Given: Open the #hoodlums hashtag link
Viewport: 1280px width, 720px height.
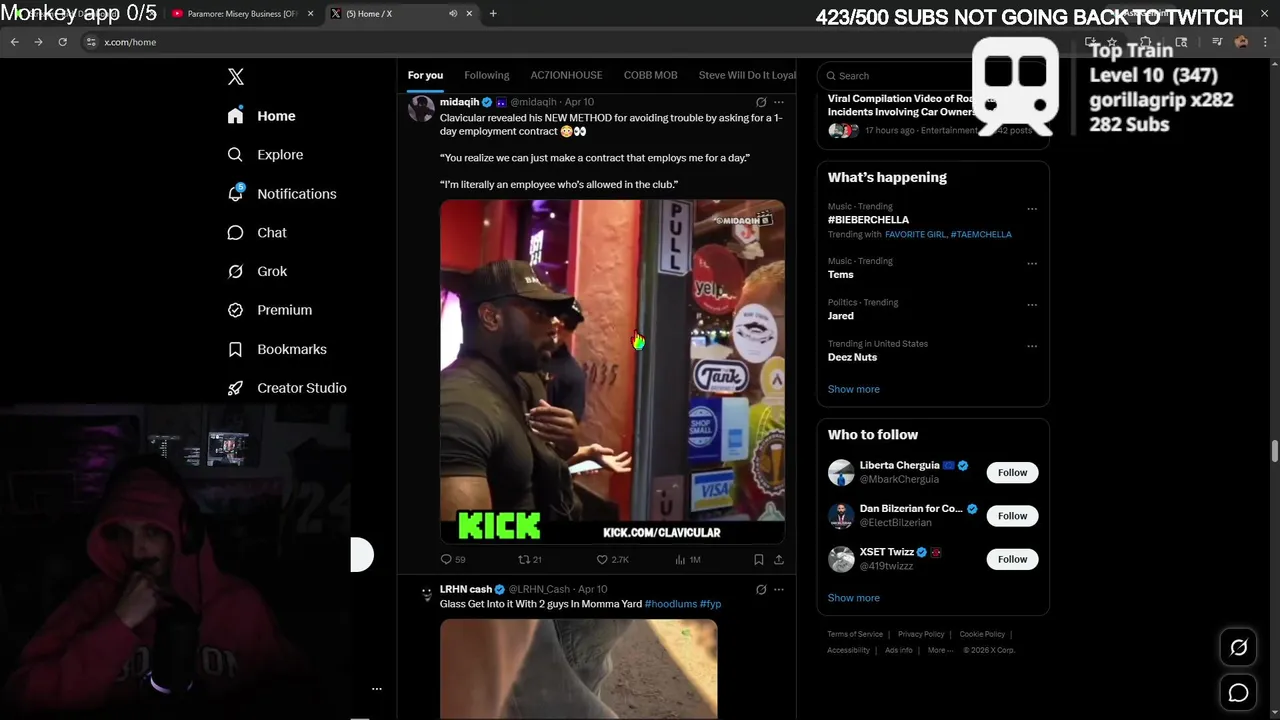Looking at the screenshot, I should pos(671,604).
